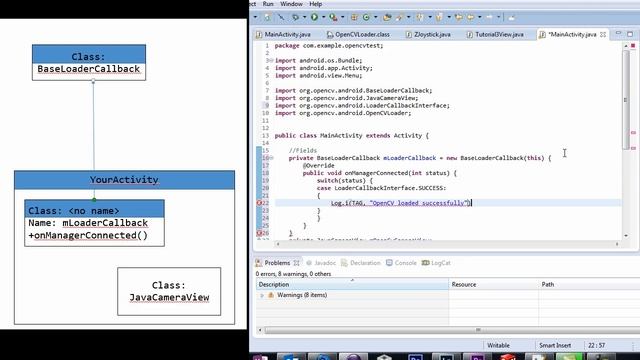Click the '0 errors, 8 warnings, 0 others' summary

293,274
